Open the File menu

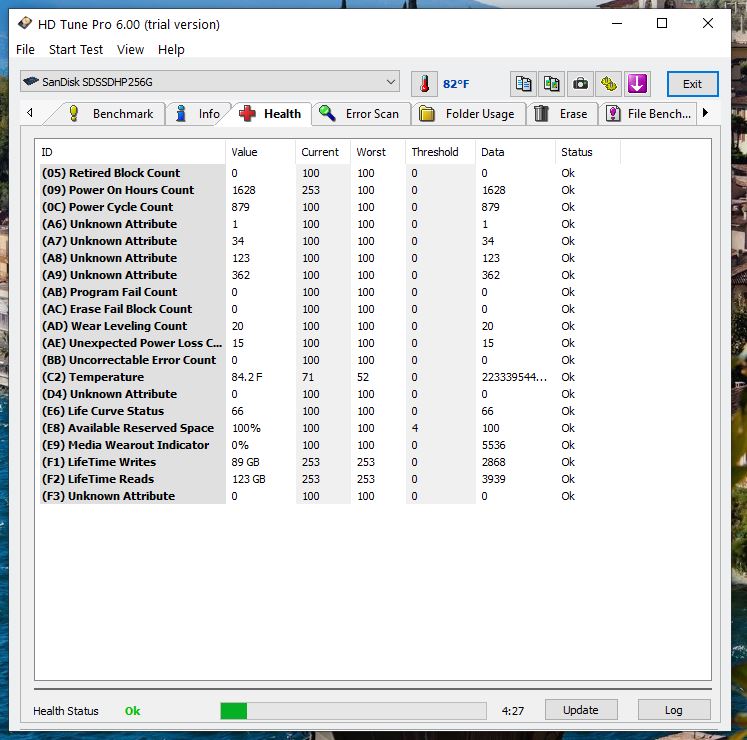pos(25,50)
